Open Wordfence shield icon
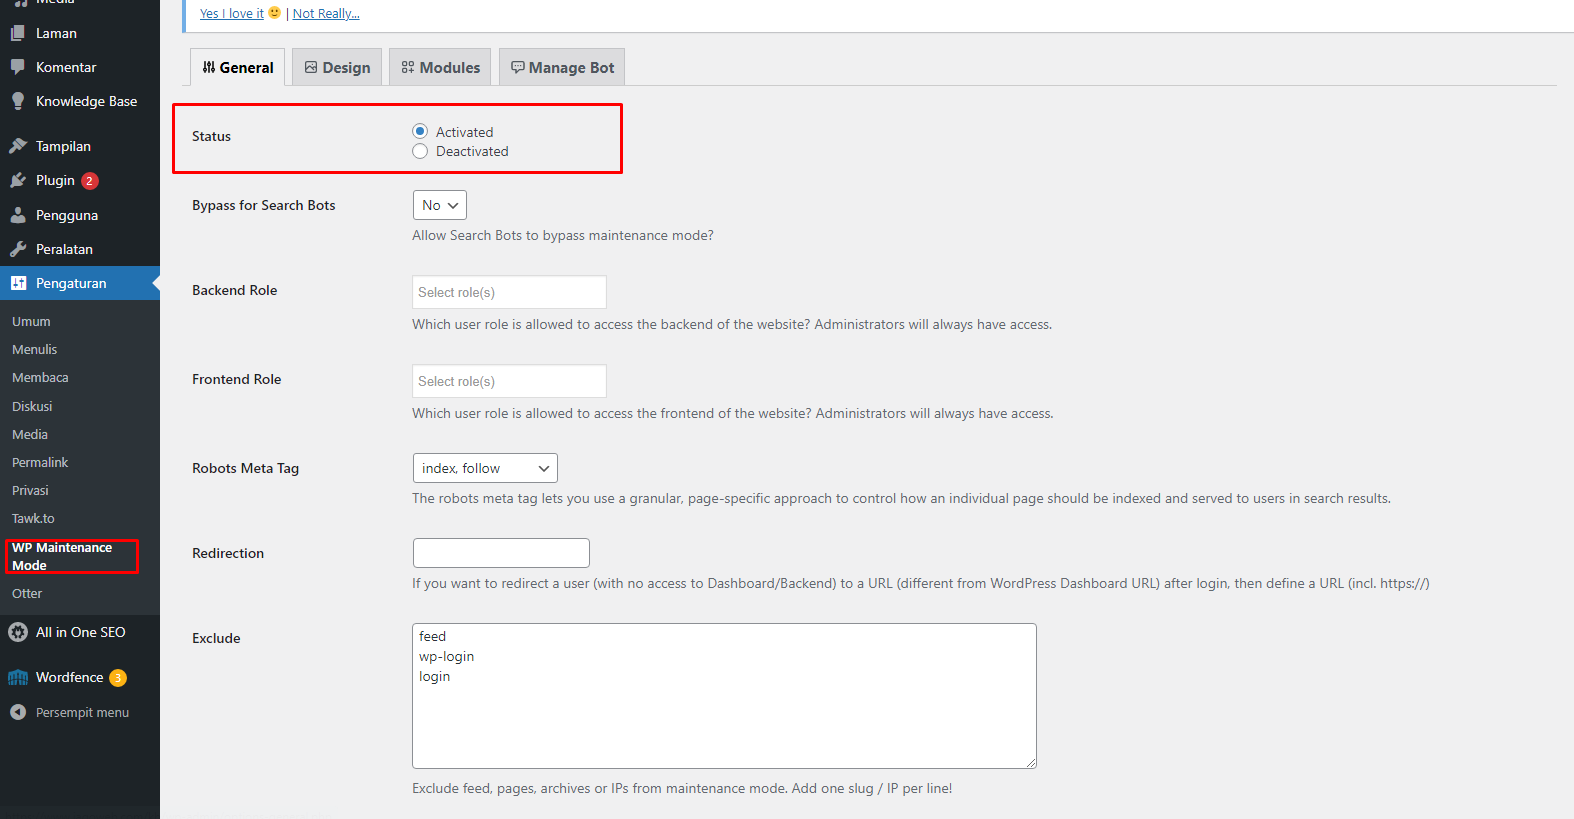This screenshot has height=819, width=1574. [18, 677]
